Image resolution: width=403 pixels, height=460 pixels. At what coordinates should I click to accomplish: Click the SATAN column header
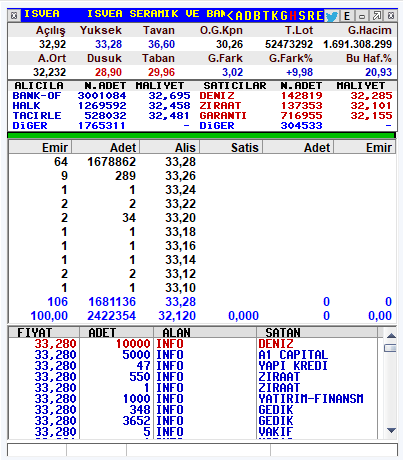(x=317, y=333)
